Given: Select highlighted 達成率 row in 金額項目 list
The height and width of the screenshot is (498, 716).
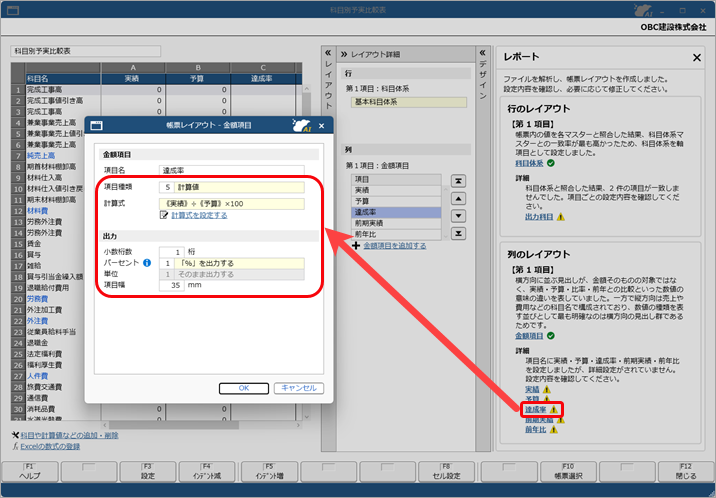Looking at the screenshot, I should (396, 212).
